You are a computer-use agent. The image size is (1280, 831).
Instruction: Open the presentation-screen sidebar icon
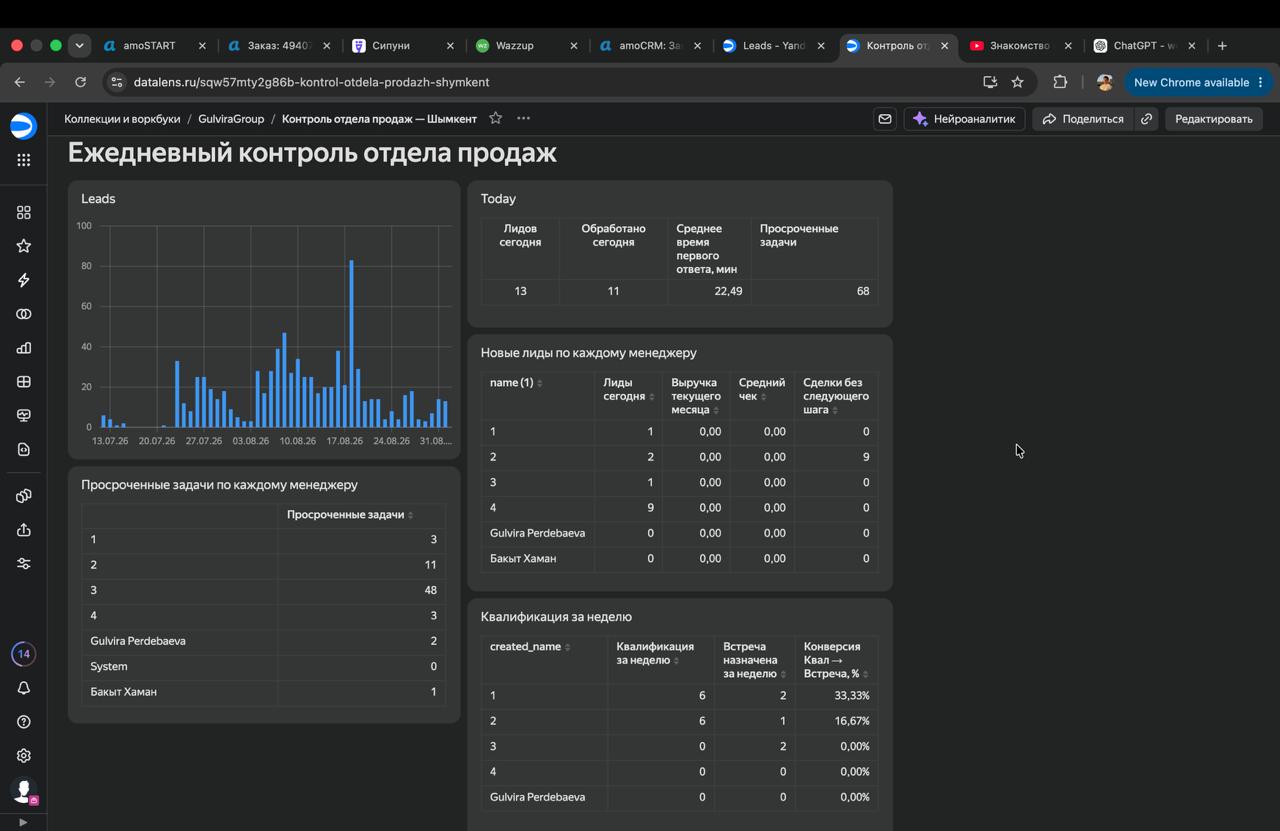23,416
